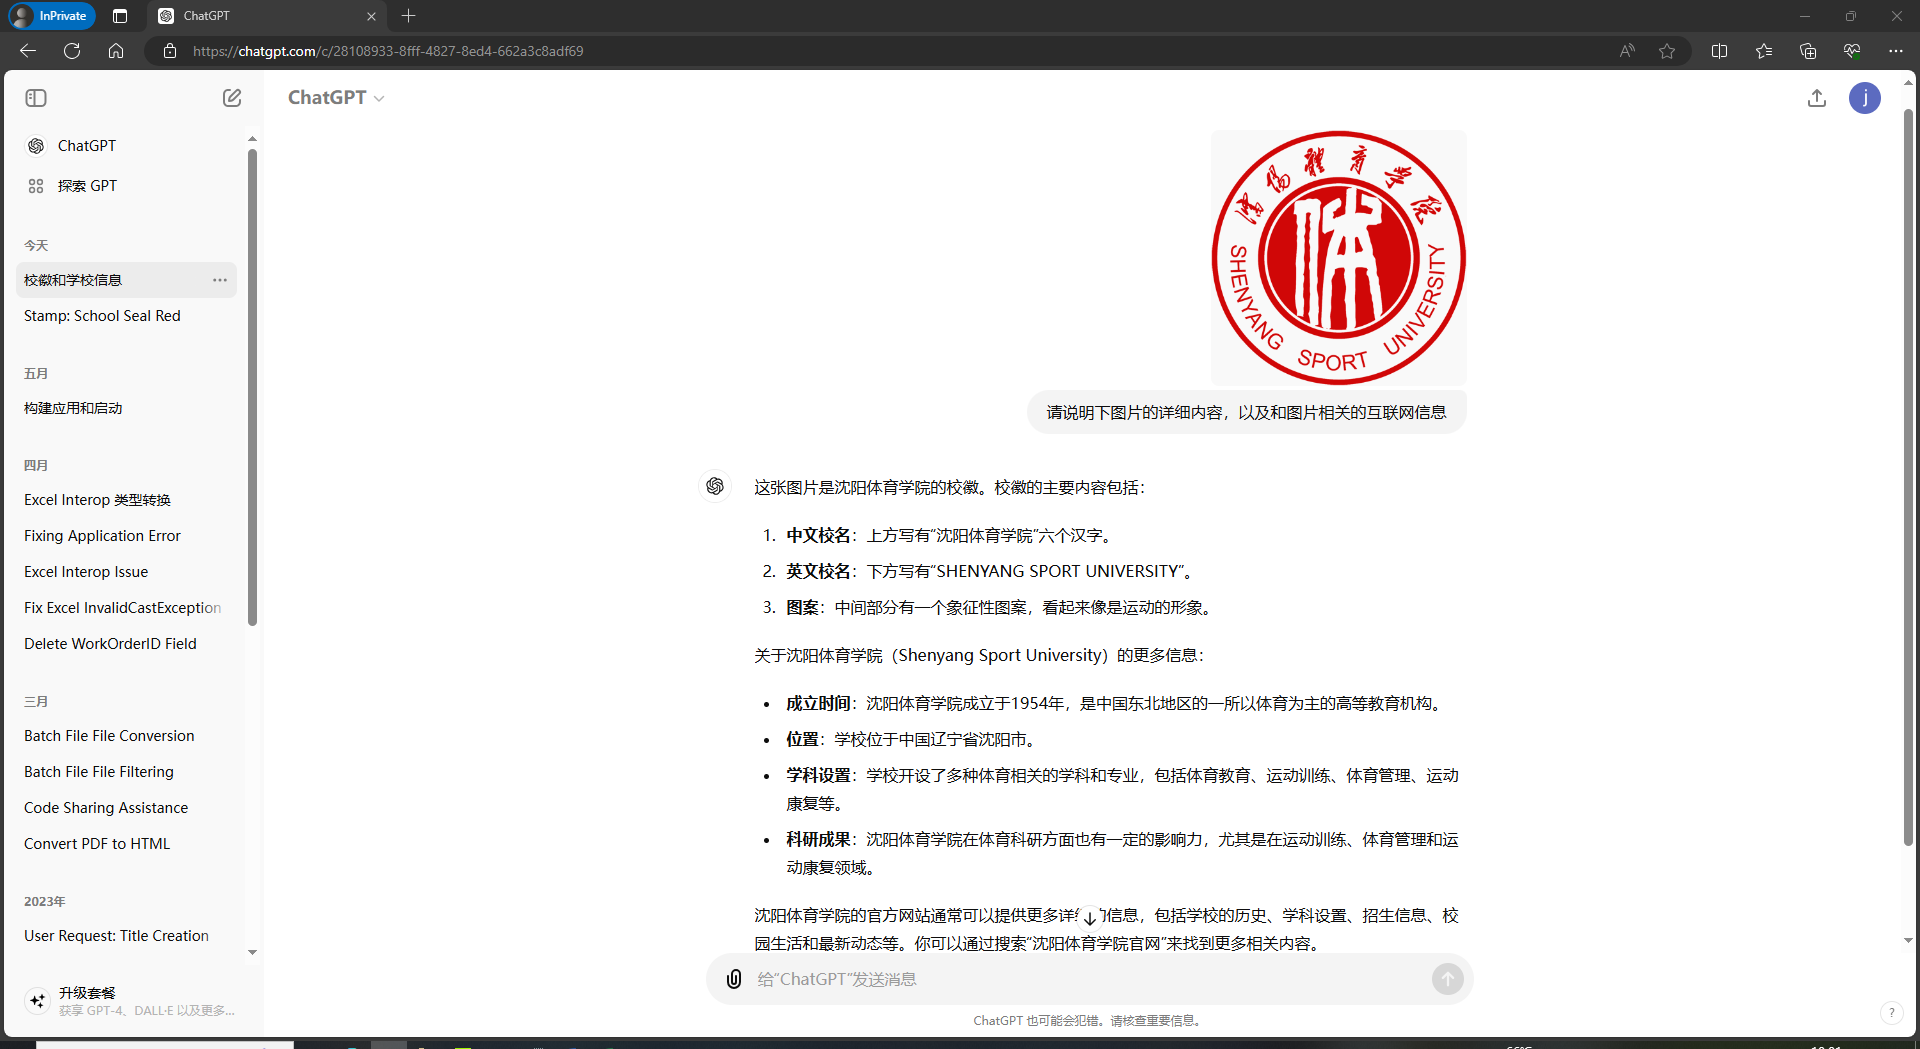The width and height of the screenshot is (1920, 1049).
Task: Open the 探索 GPT page
Action: (x=87, y=186)
